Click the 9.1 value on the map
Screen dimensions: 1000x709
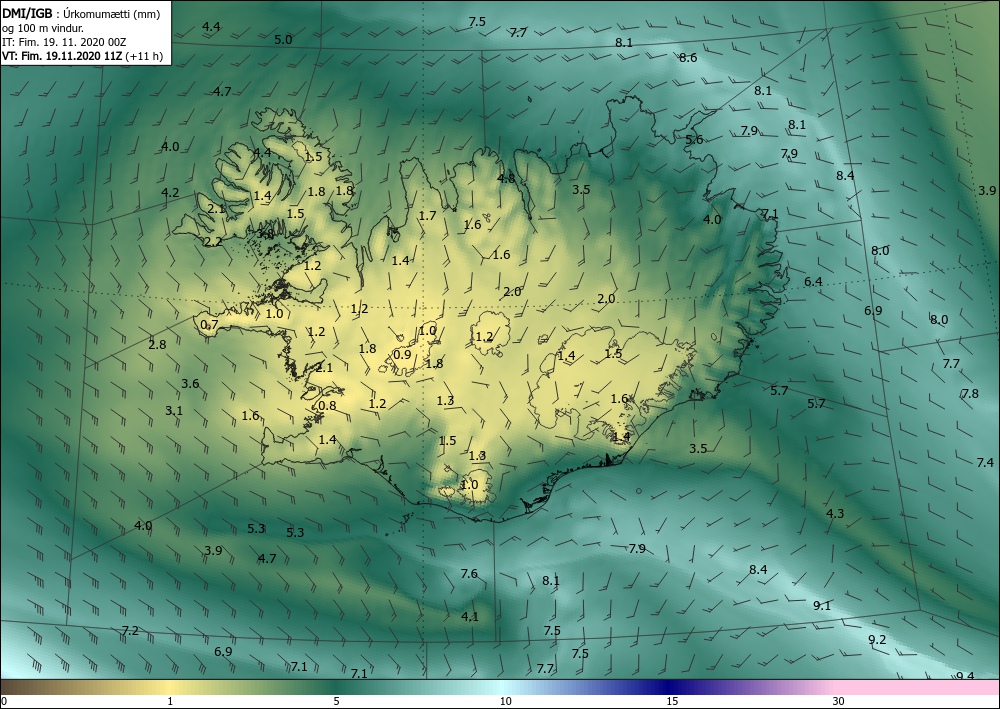822,606
